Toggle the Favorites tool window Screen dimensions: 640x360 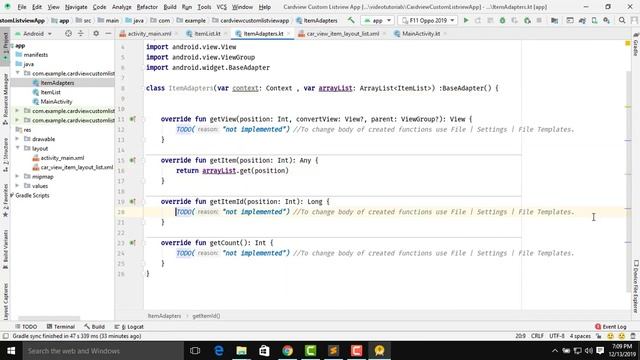5,200
